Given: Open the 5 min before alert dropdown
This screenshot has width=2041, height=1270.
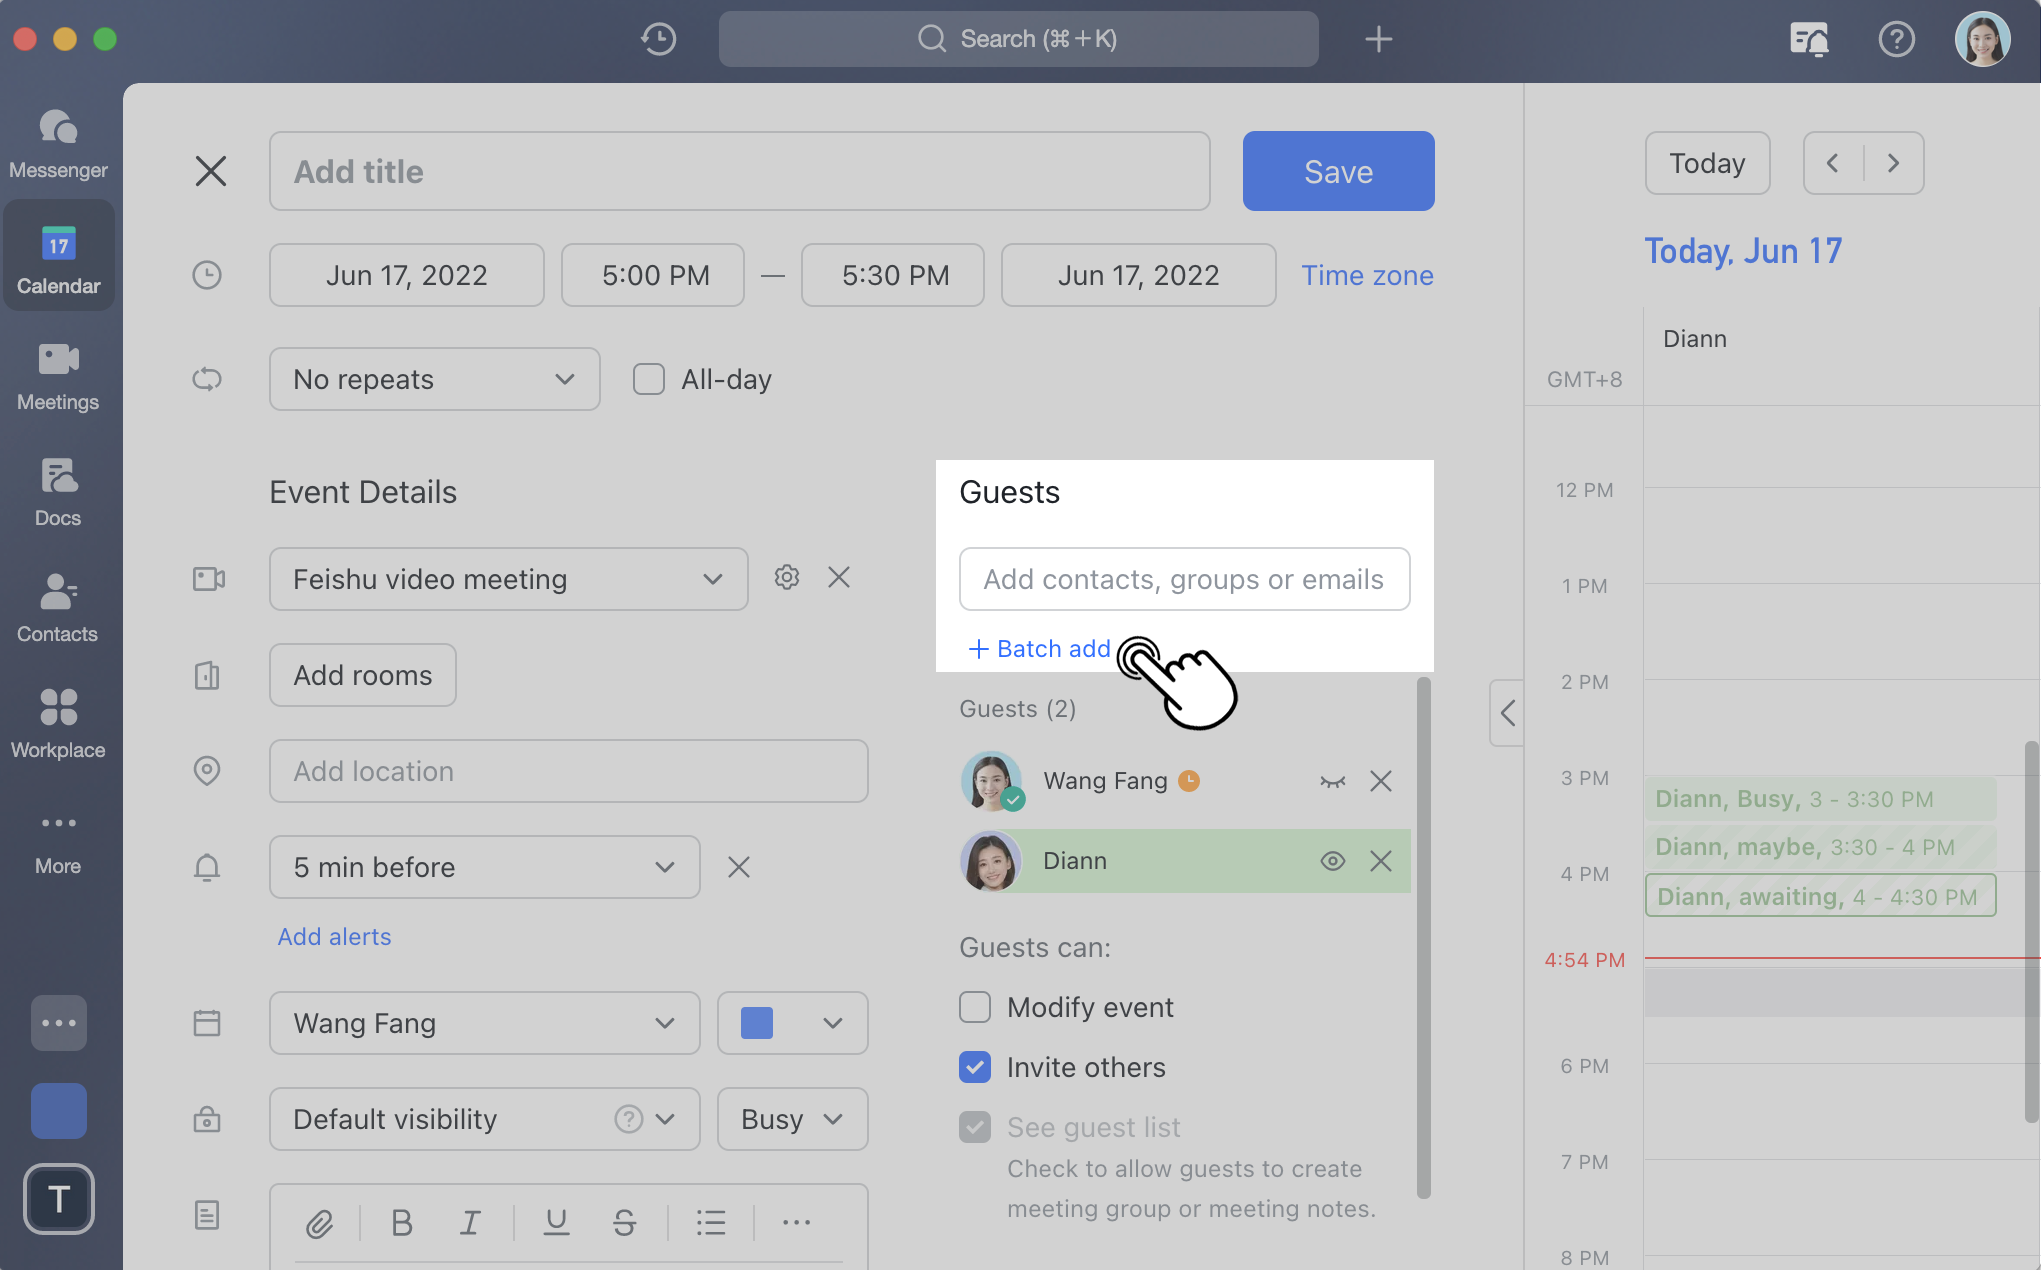Looking at the screenshot, I should (x=484, y=867).
